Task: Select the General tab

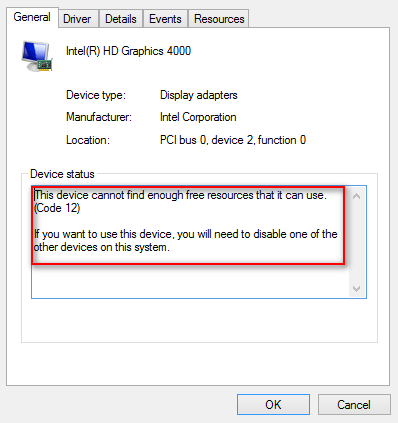Action: [x=32, y=17]
